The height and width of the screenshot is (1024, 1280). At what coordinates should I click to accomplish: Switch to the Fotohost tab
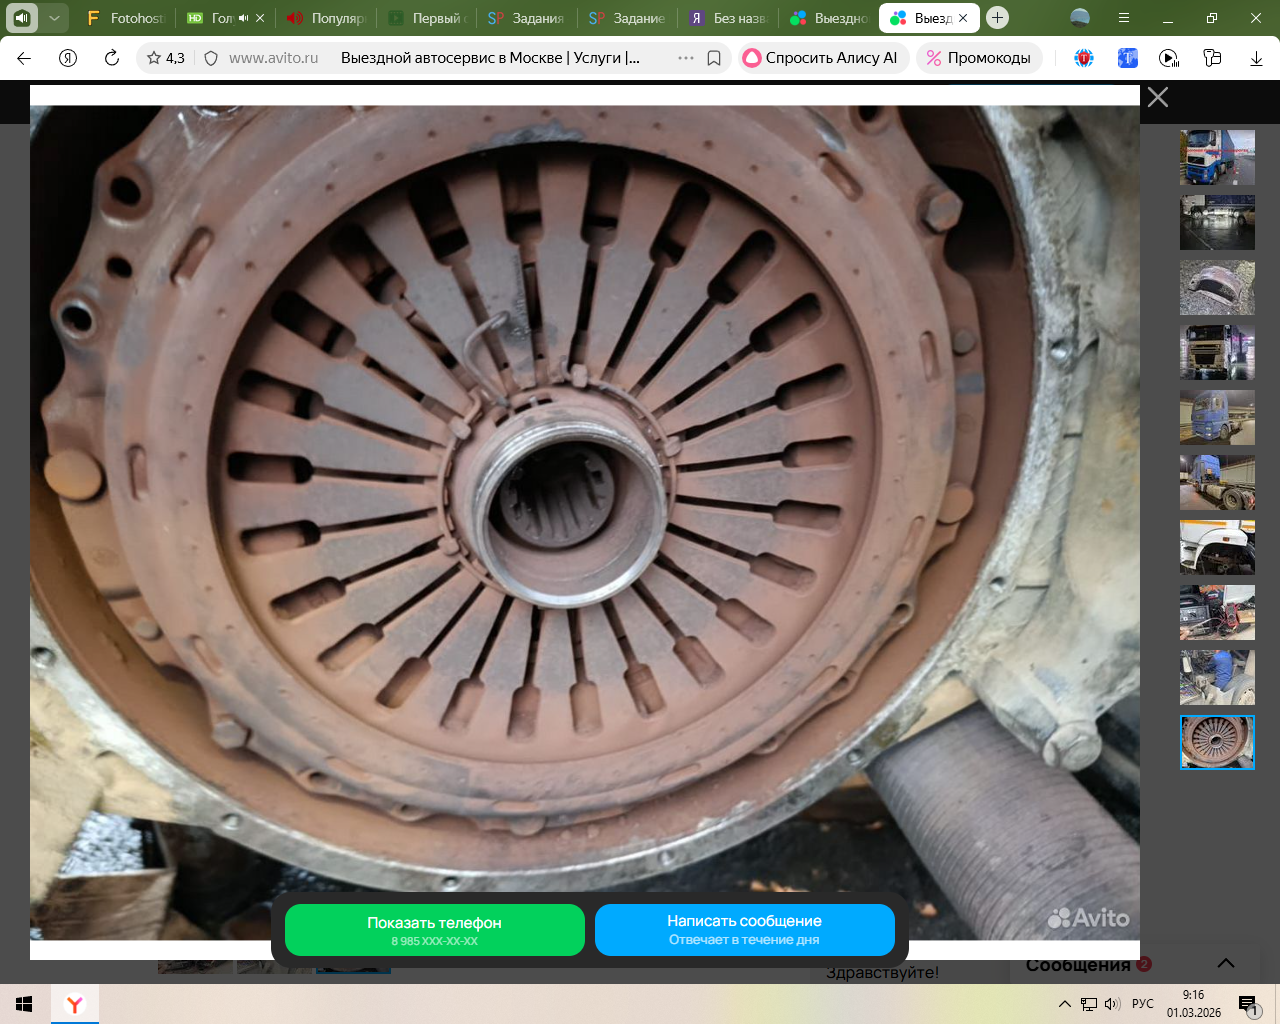pos(126,18)
